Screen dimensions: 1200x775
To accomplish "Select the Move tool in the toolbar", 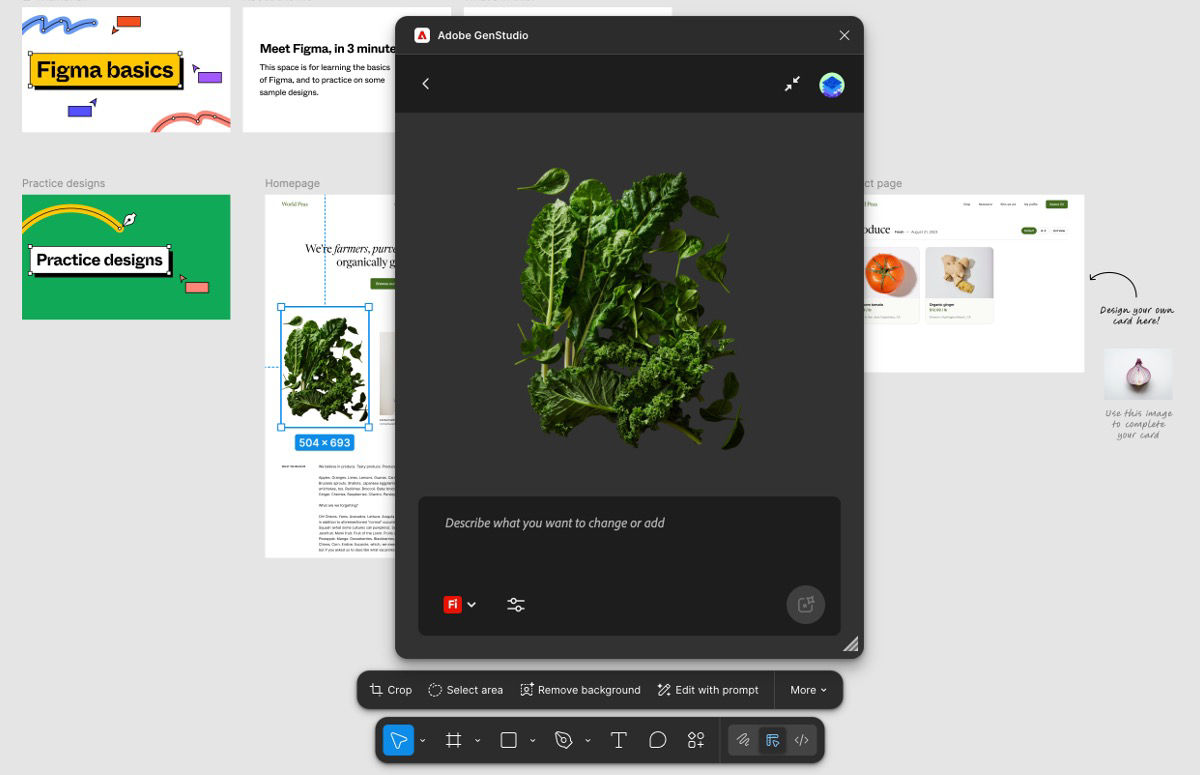I will (x=399, y=740).
